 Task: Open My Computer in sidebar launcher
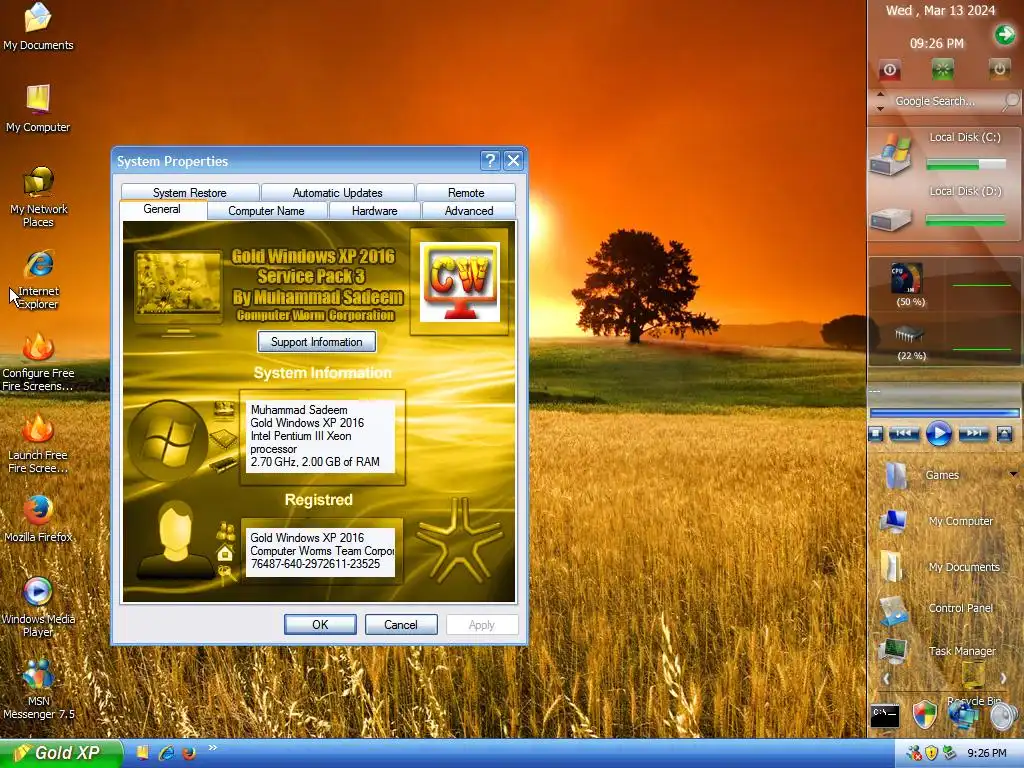(x=893, y=521)
